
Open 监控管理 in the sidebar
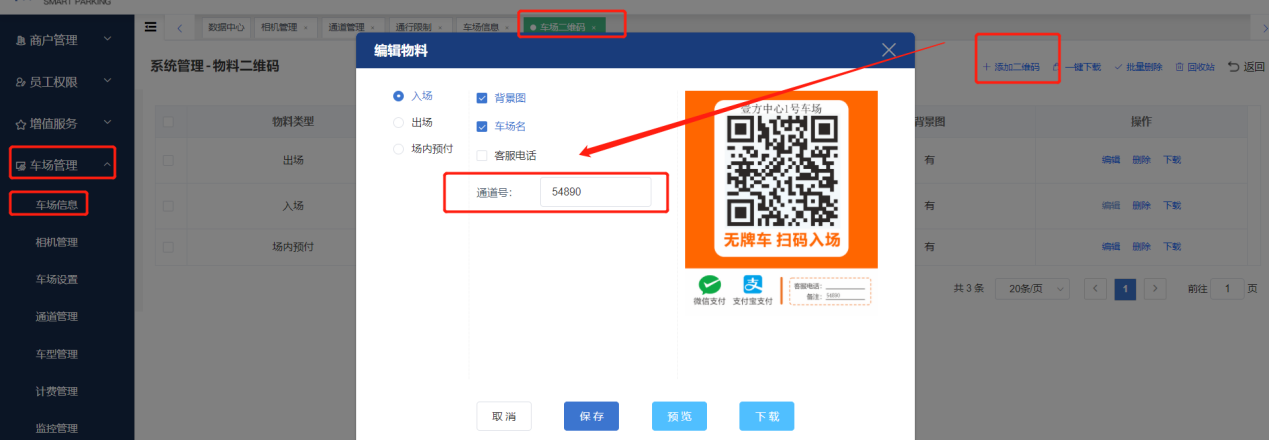point(57,429)
